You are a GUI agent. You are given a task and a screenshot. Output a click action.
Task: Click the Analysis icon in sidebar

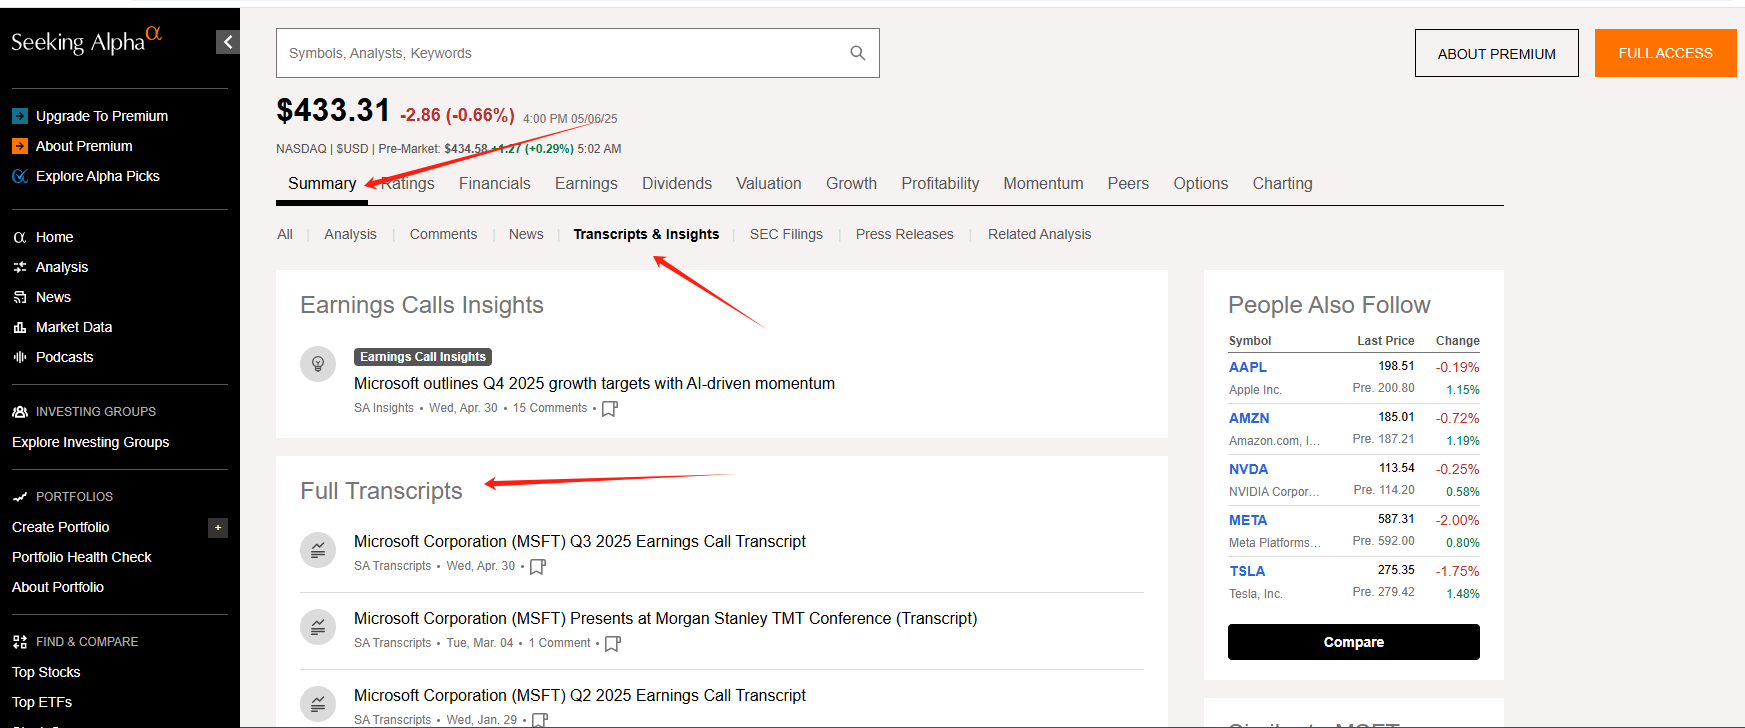(x=20, y=267)
